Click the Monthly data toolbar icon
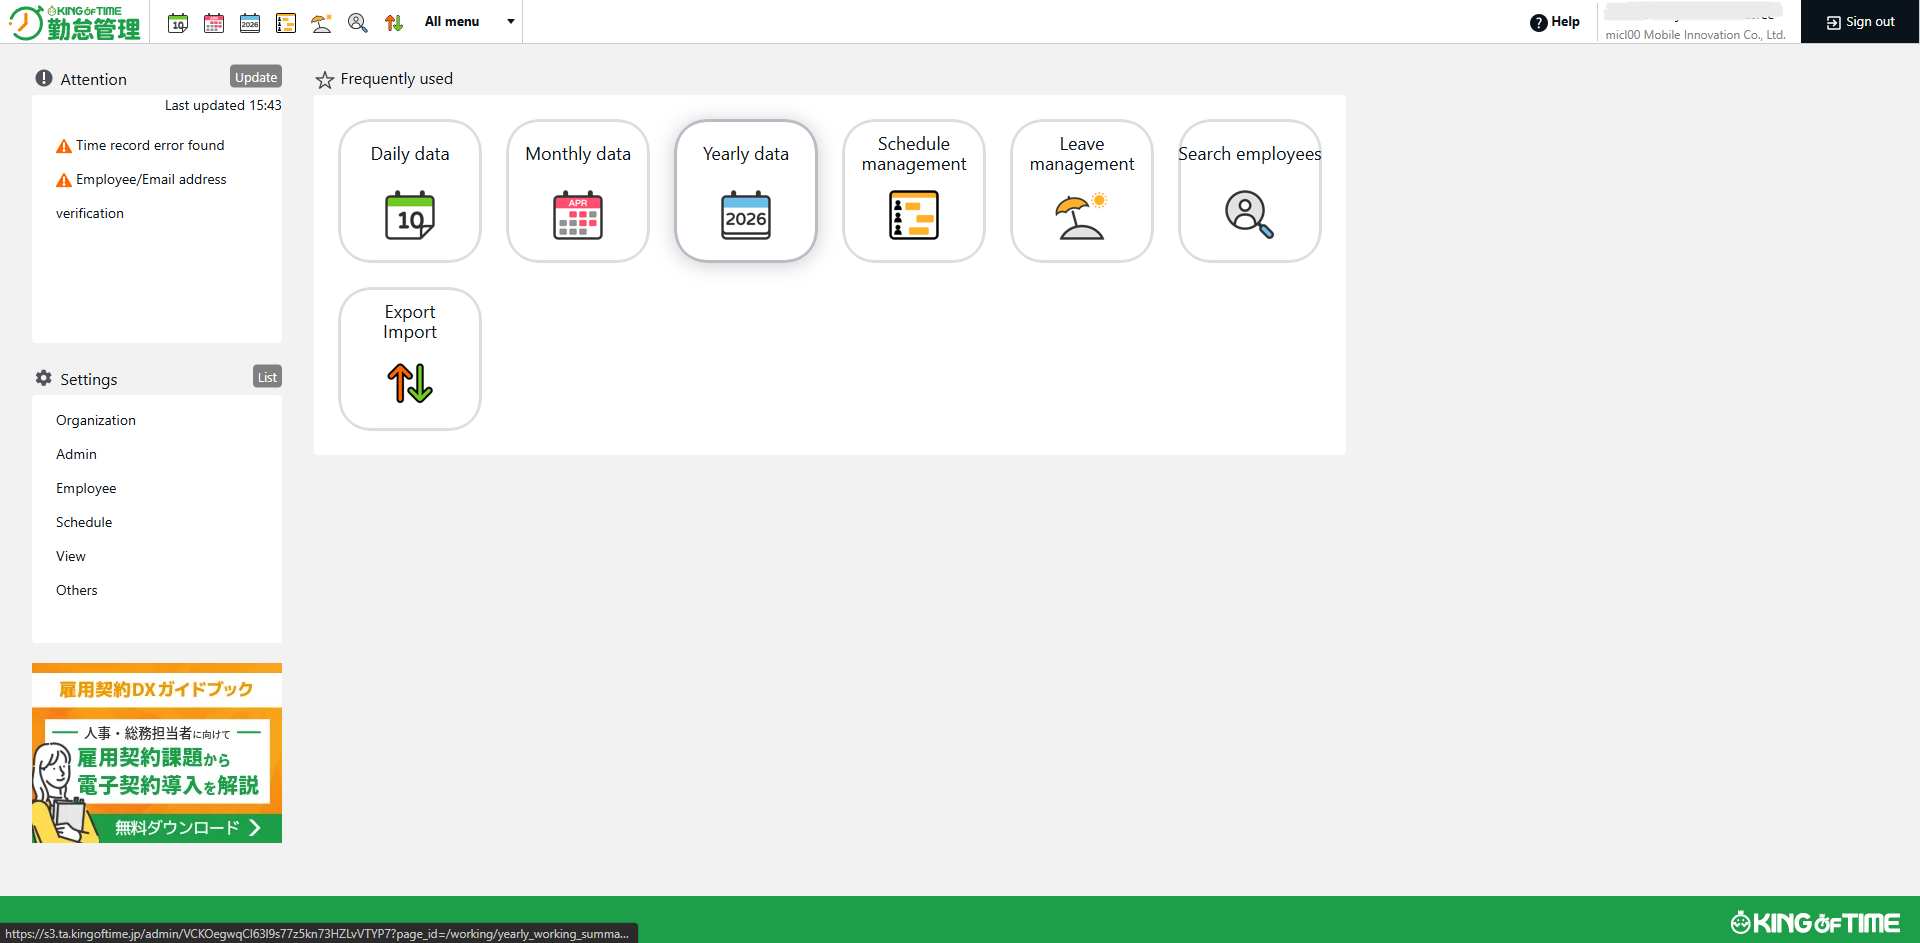The height and width of the screenshot is (943, 1920). click(214, 23)
